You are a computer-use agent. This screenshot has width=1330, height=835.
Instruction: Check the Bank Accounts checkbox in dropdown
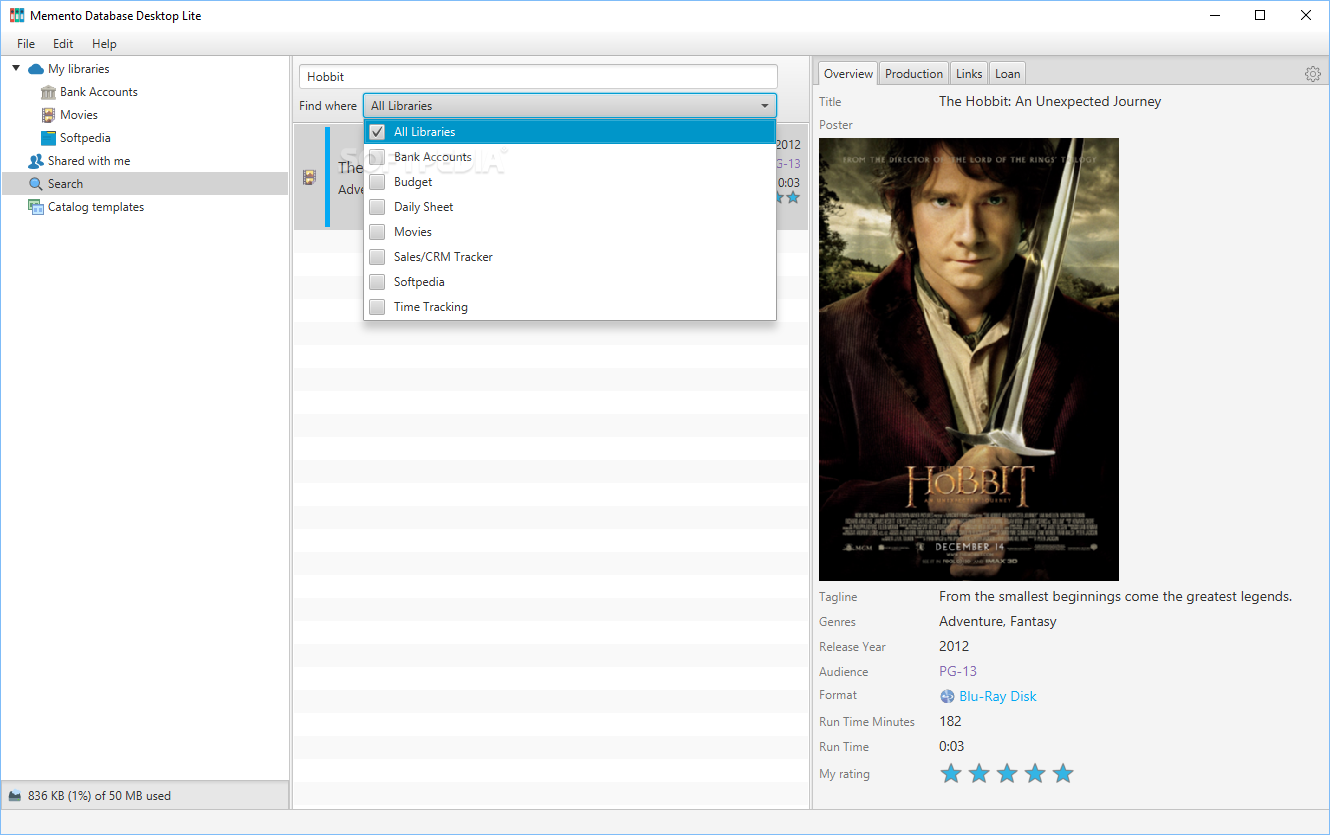[x=377, y=157]
